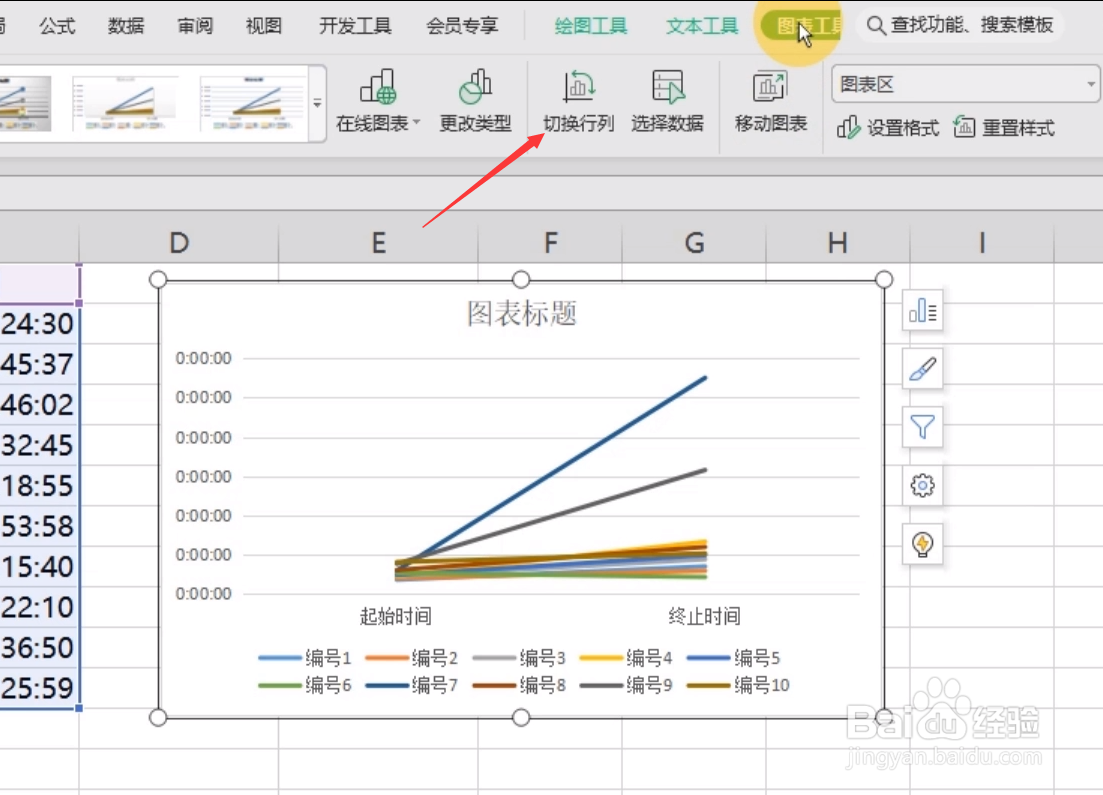
Task: Click cell showing 25:59
Action: (x=39, y=687)
